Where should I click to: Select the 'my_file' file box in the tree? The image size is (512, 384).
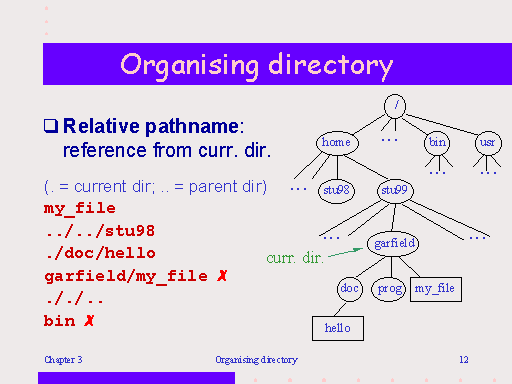tap(436, 289)
